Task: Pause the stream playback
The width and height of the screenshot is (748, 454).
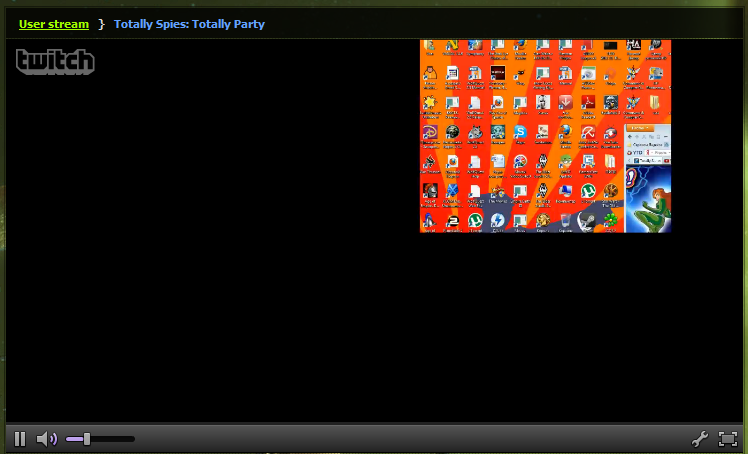Action: [20, 439]
